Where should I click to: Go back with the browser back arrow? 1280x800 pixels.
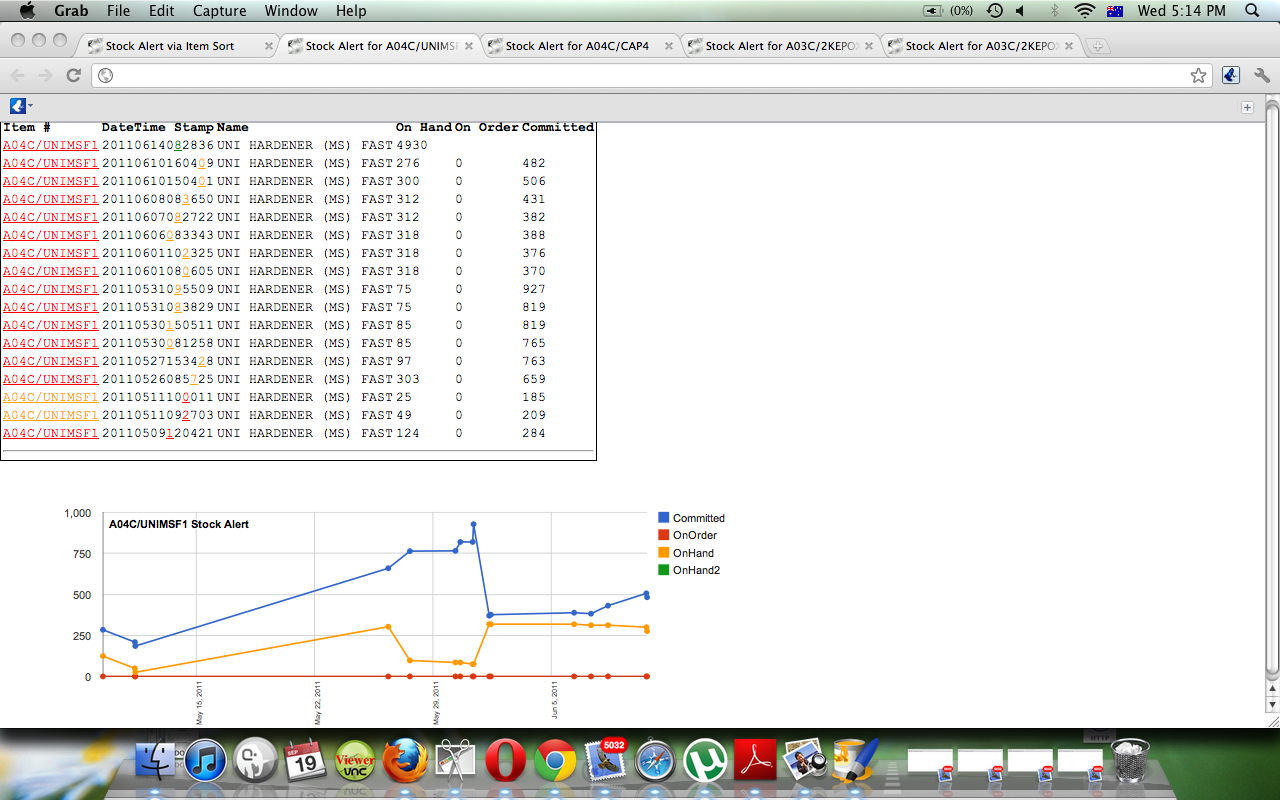[x=17, y=76]
